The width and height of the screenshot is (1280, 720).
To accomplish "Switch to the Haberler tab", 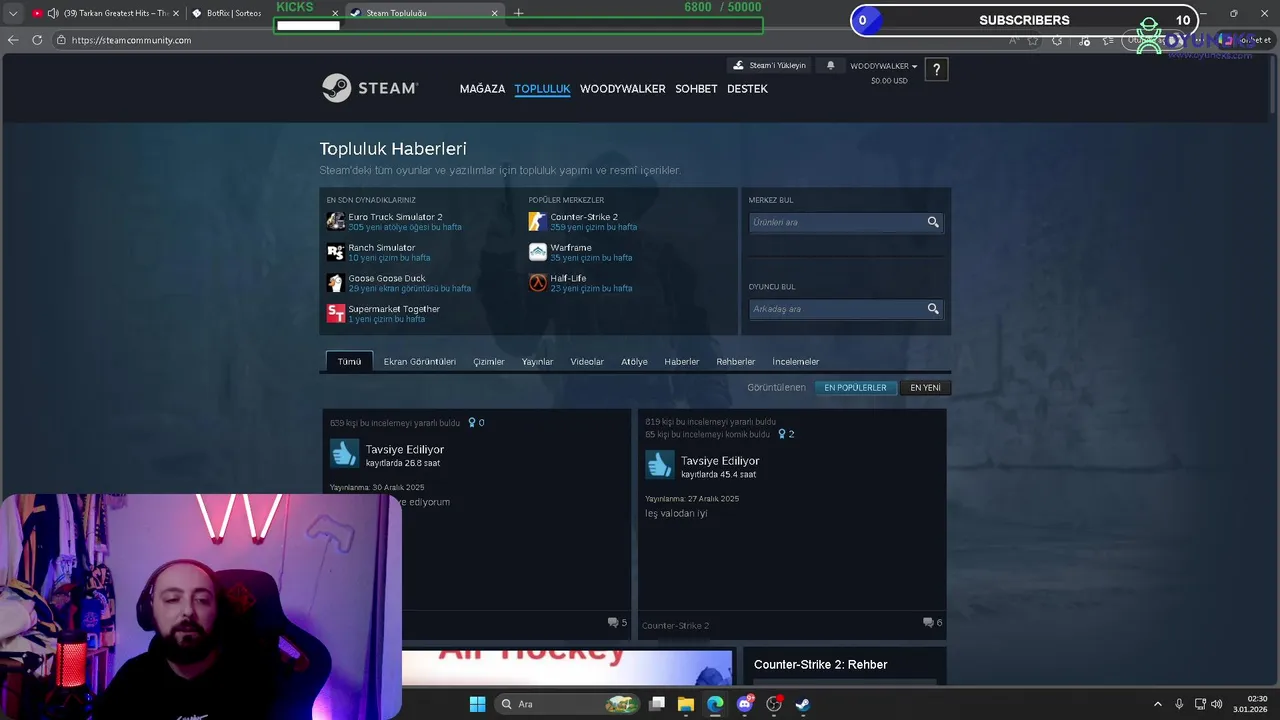I will pos(682,362).
